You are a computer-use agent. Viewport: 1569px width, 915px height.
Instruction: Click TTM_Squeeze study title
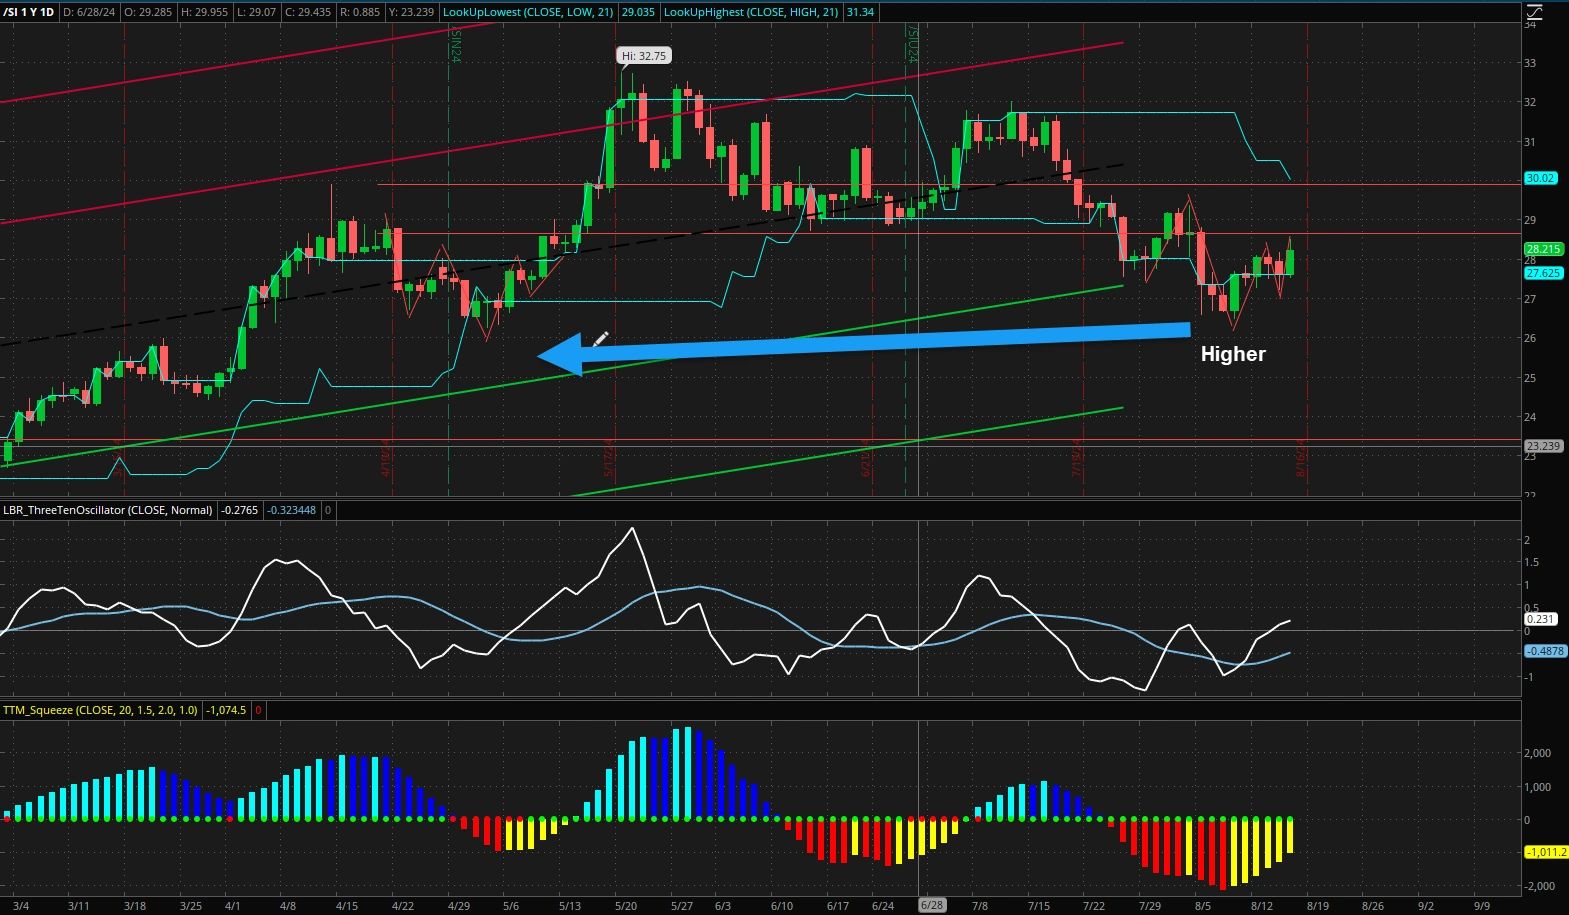pos(100,710)
